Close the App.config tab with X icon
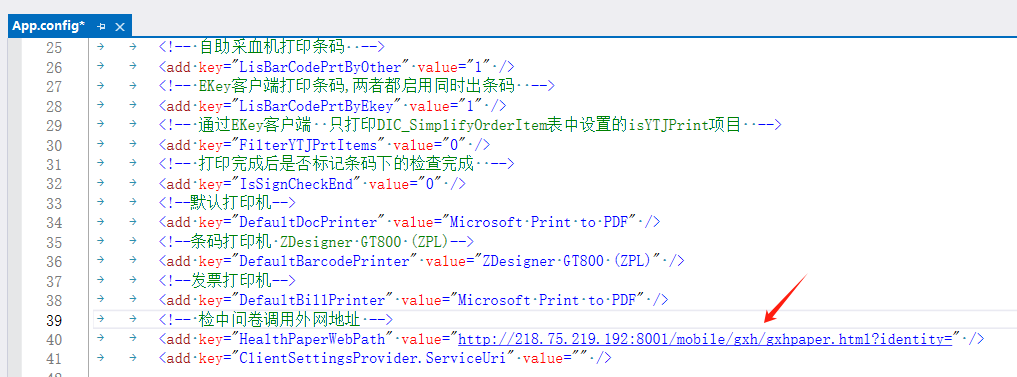The width and height of the screenshot is (1017, 377). [x=119, y=27]
